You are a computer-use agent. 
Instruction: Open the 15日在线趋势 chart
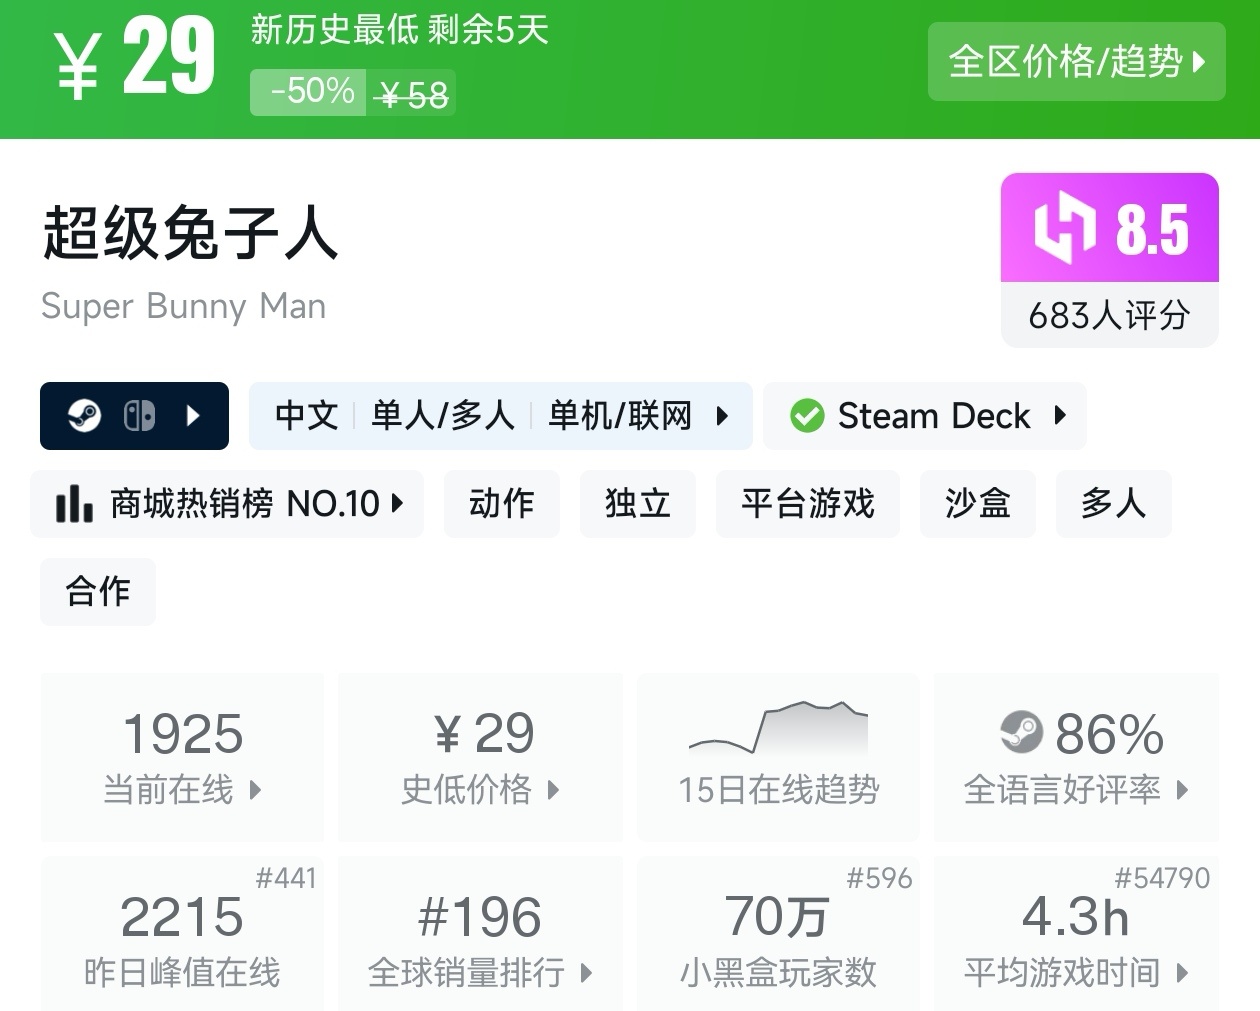click(778, 757)
